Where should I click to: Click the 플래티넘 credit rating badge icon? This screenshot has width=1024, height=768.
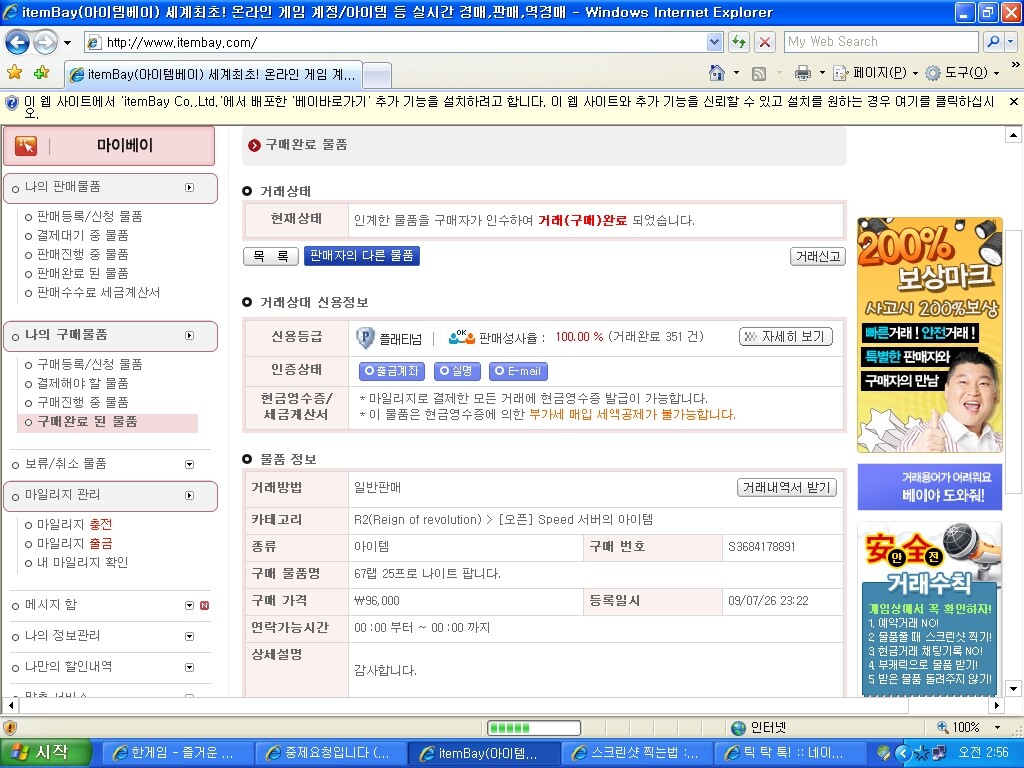365,337
